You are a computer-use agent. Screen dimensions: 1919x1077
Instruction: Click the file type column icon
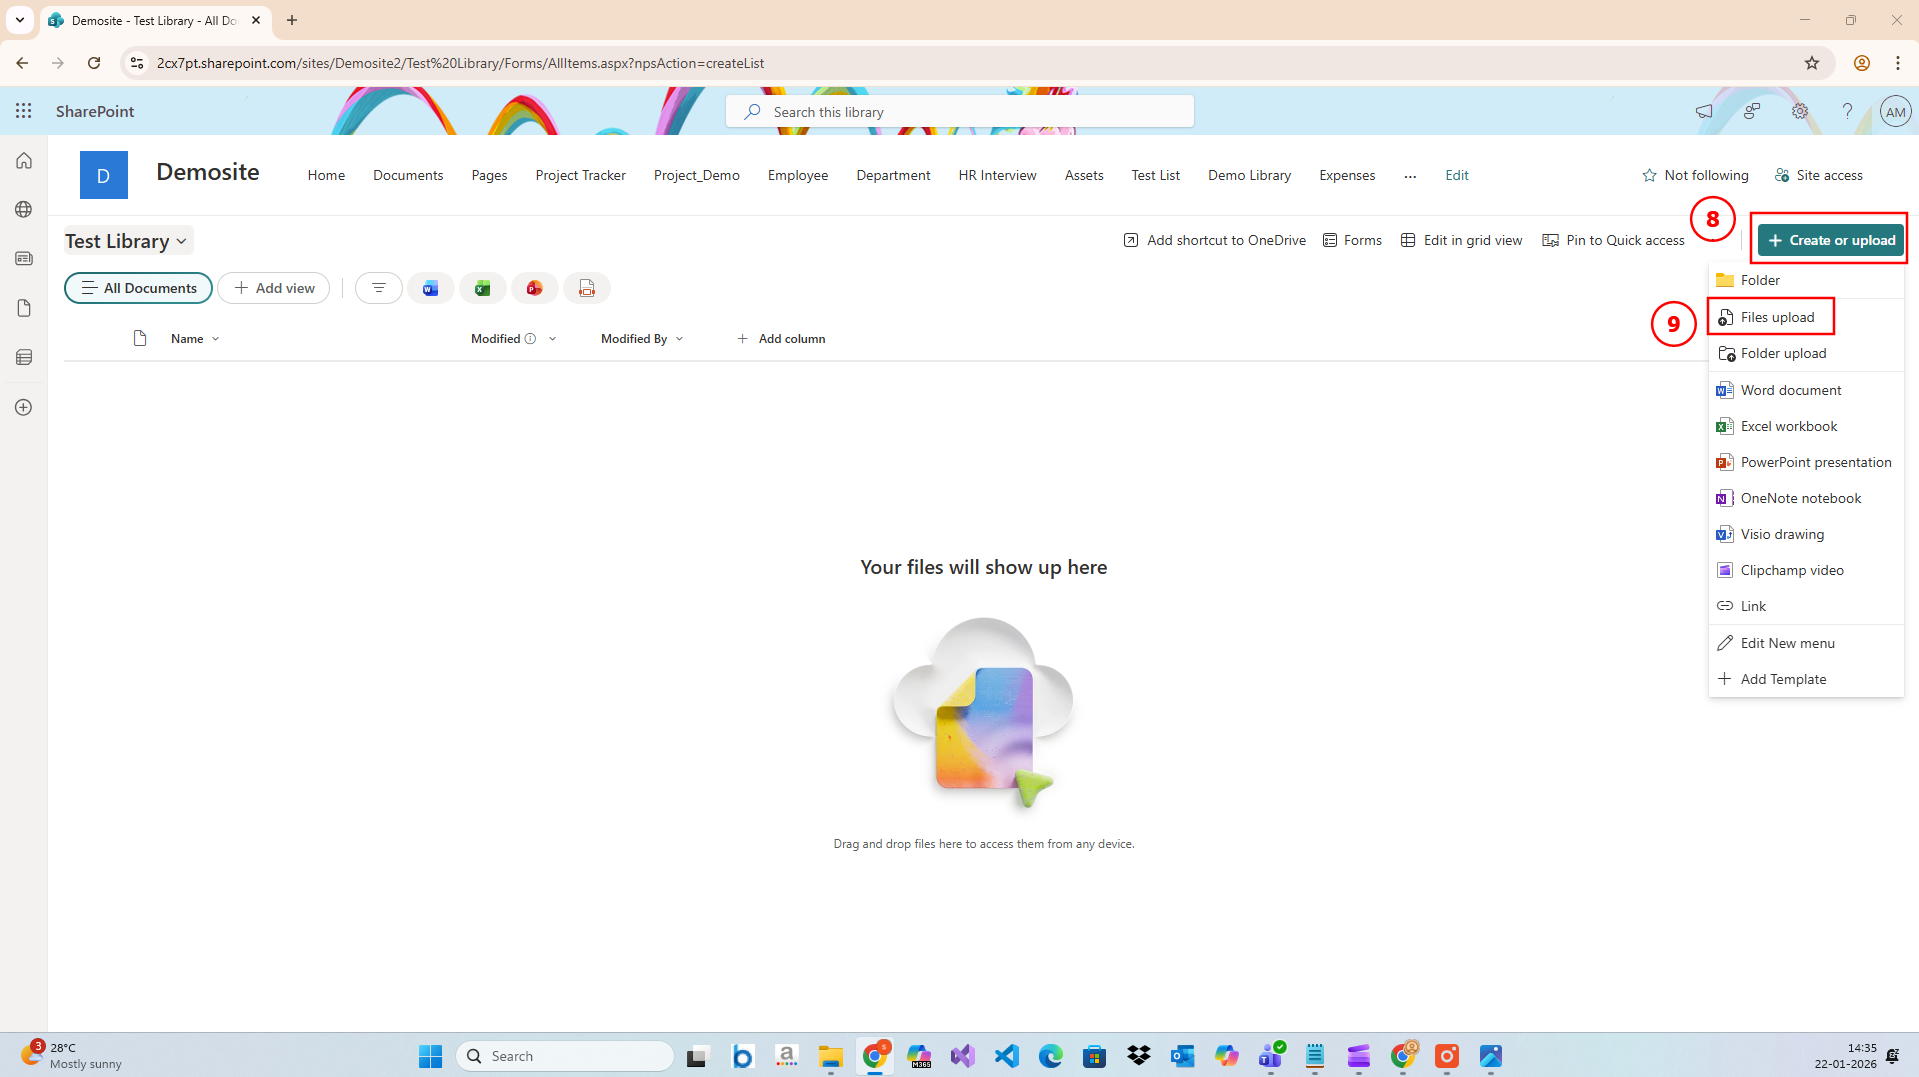point(140,339)
